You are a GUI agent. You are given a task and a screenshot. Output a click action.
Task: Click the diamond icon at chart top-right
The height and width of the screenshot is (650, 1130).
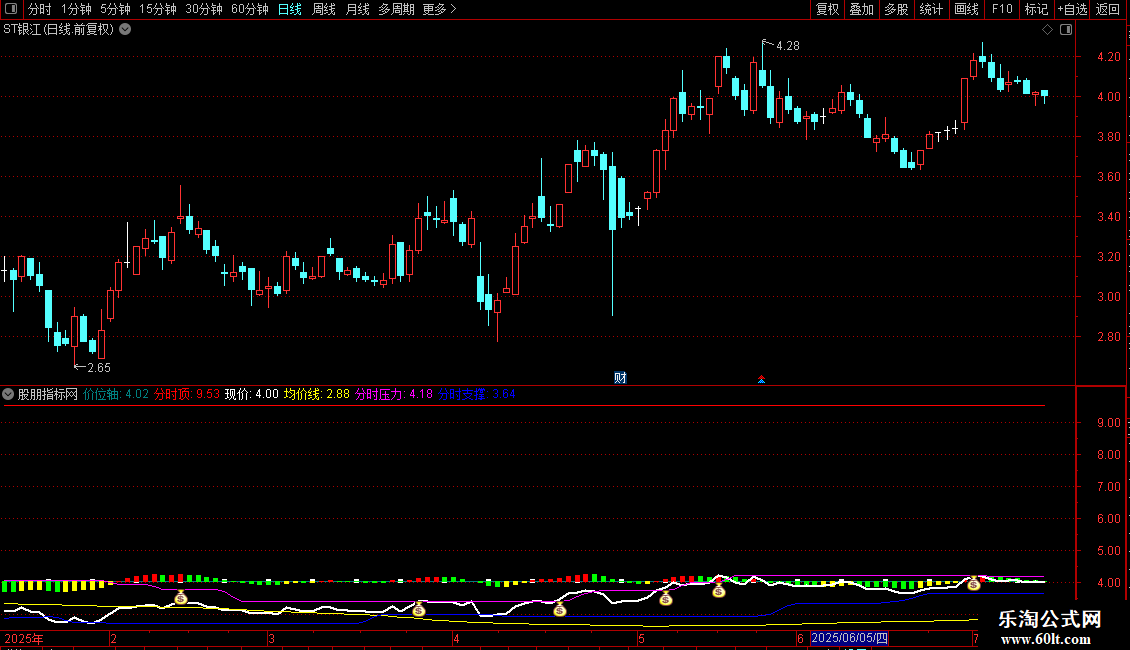(1048, 30)
